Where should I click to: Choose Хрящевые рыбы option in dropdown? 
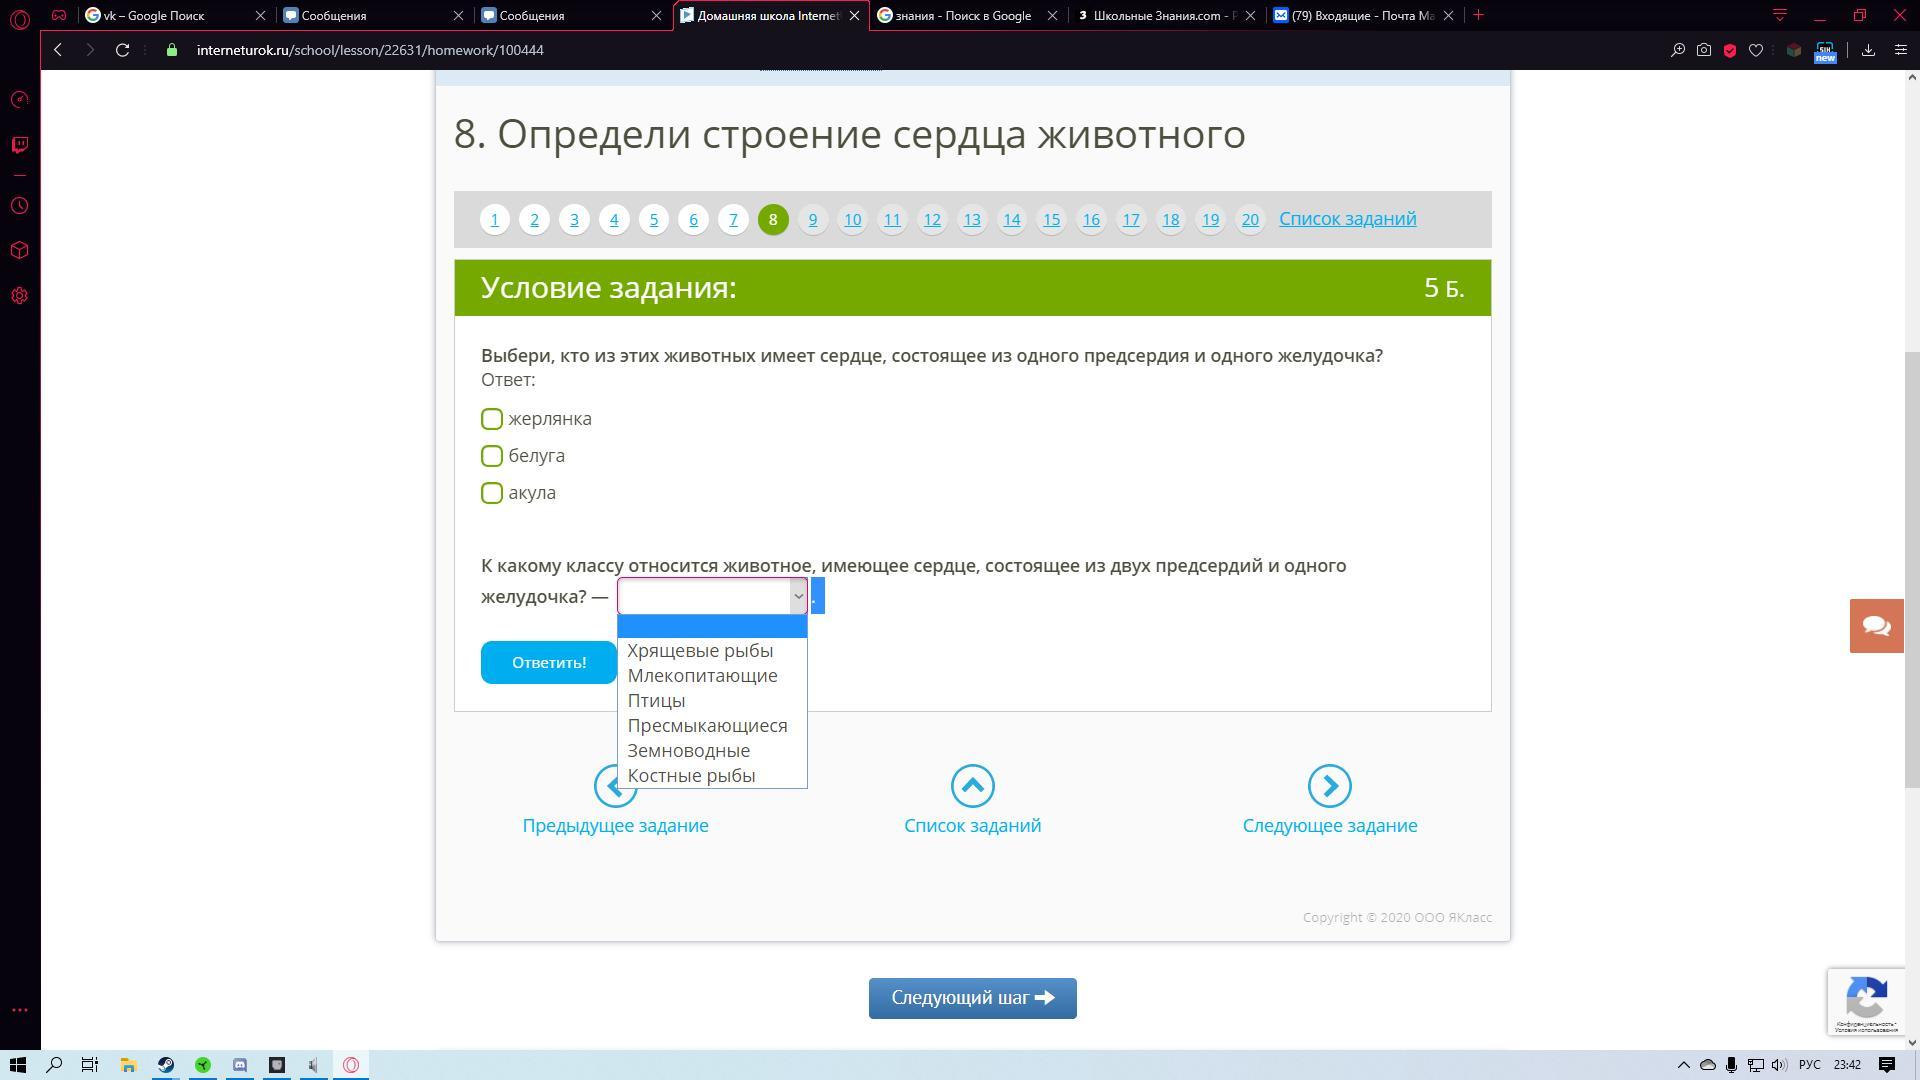700,651
